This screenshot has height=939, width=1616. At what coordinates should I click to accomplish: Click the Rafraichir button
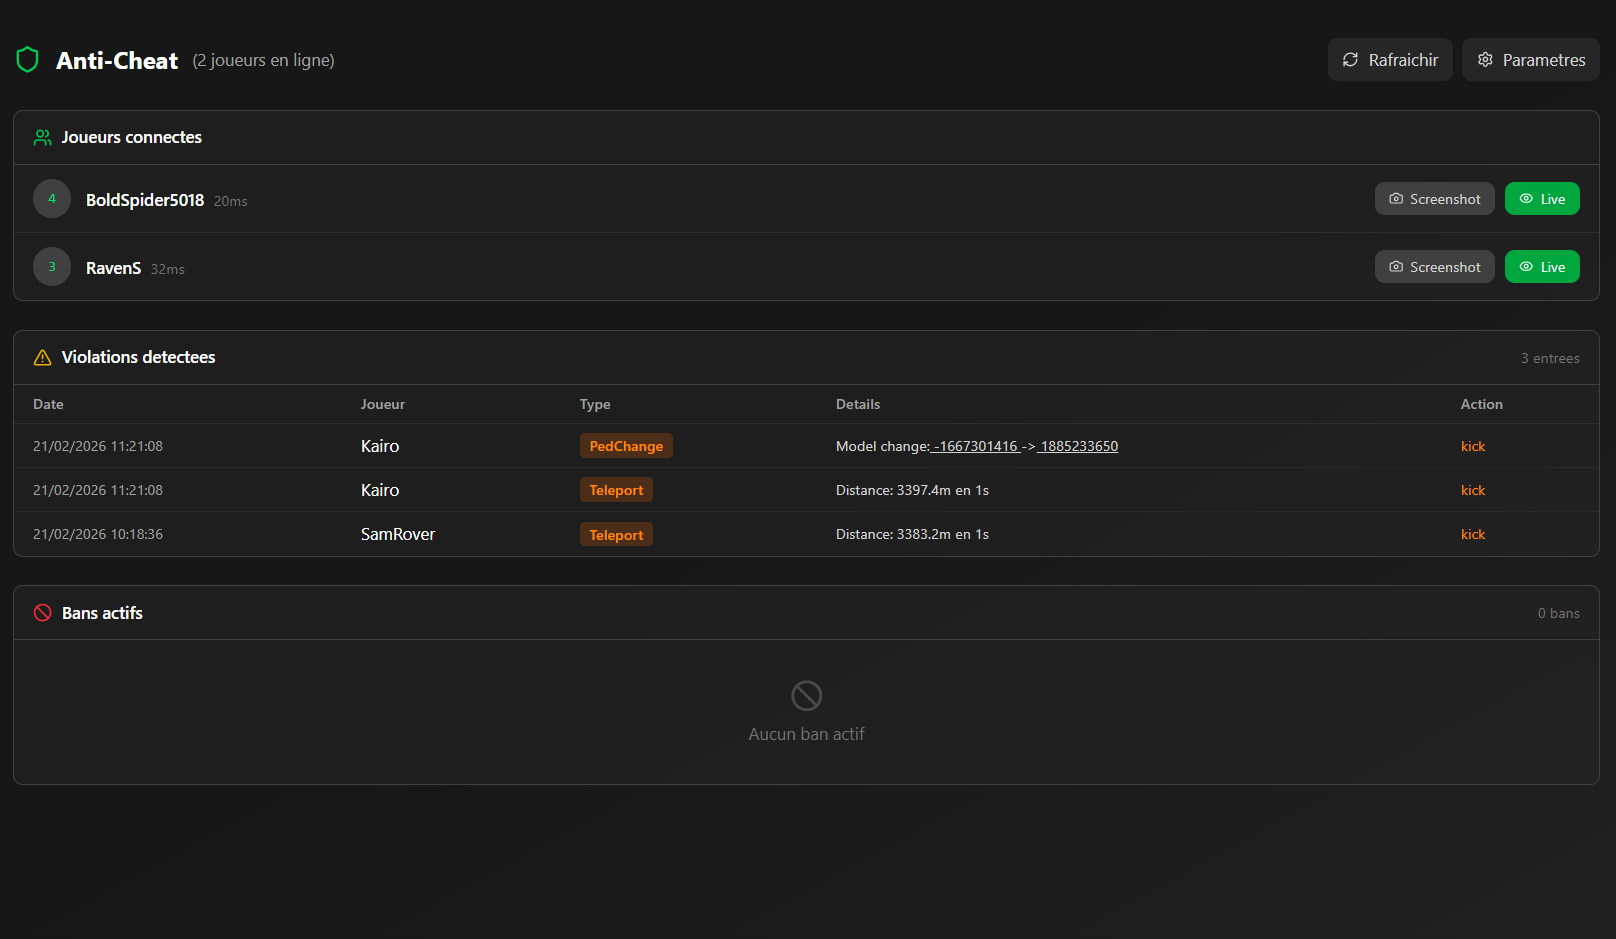click(1389, 60)
